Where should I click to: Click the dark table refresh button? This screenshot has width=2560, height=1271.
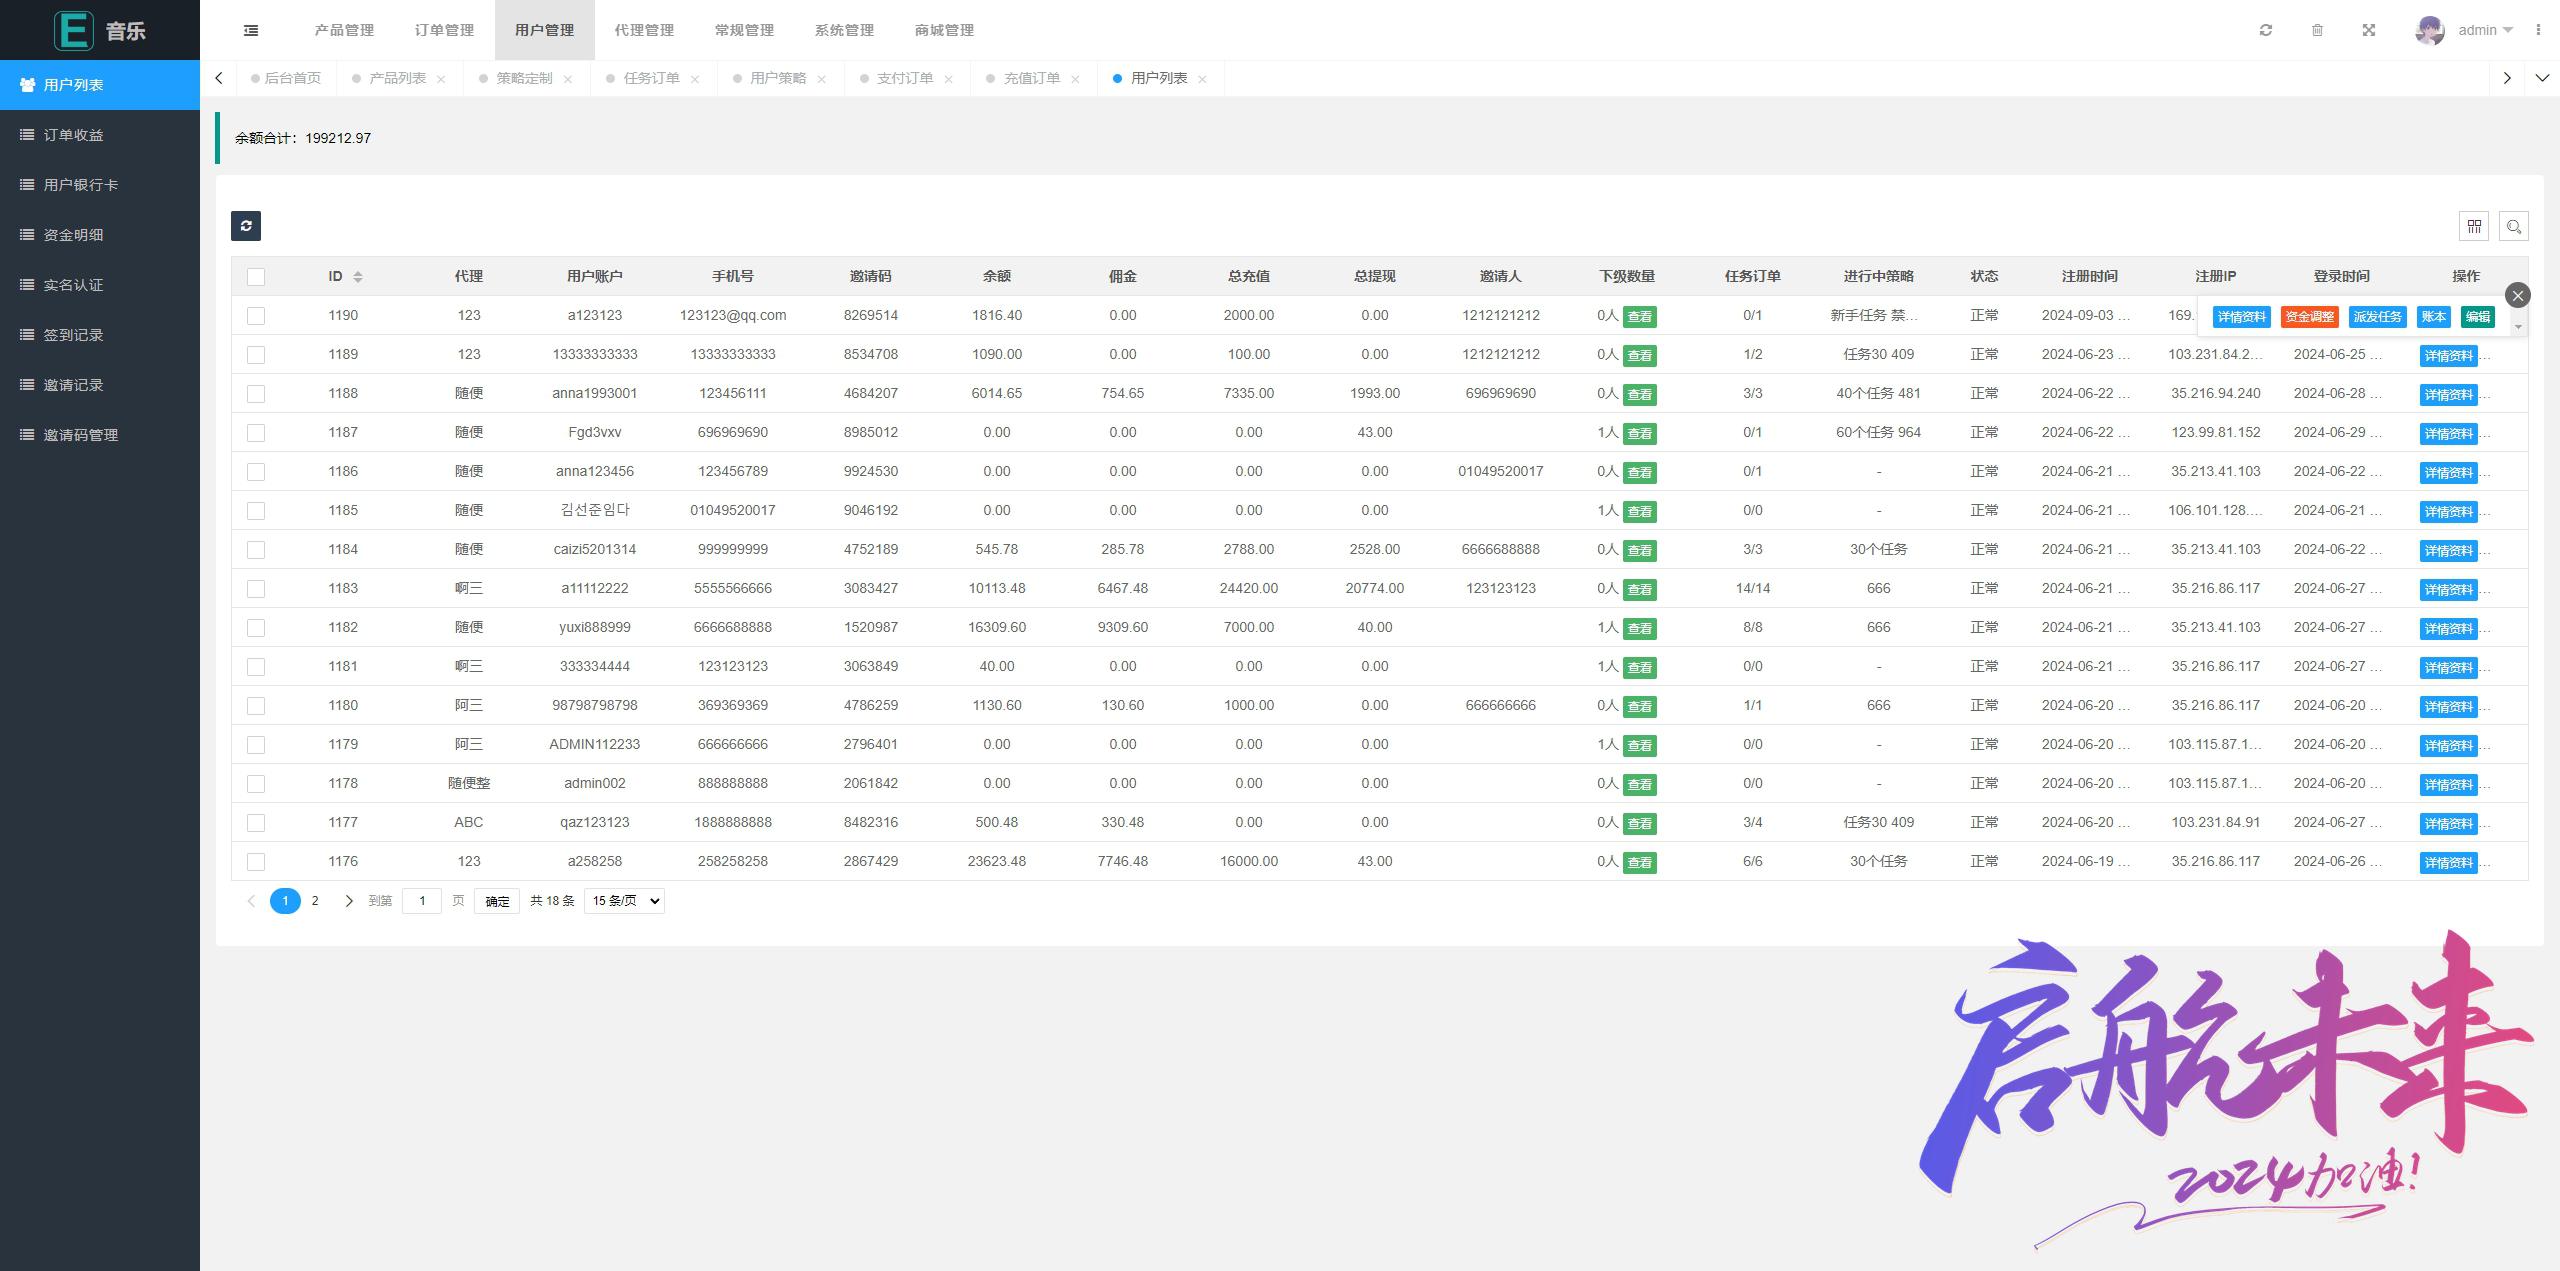(246, 226)
